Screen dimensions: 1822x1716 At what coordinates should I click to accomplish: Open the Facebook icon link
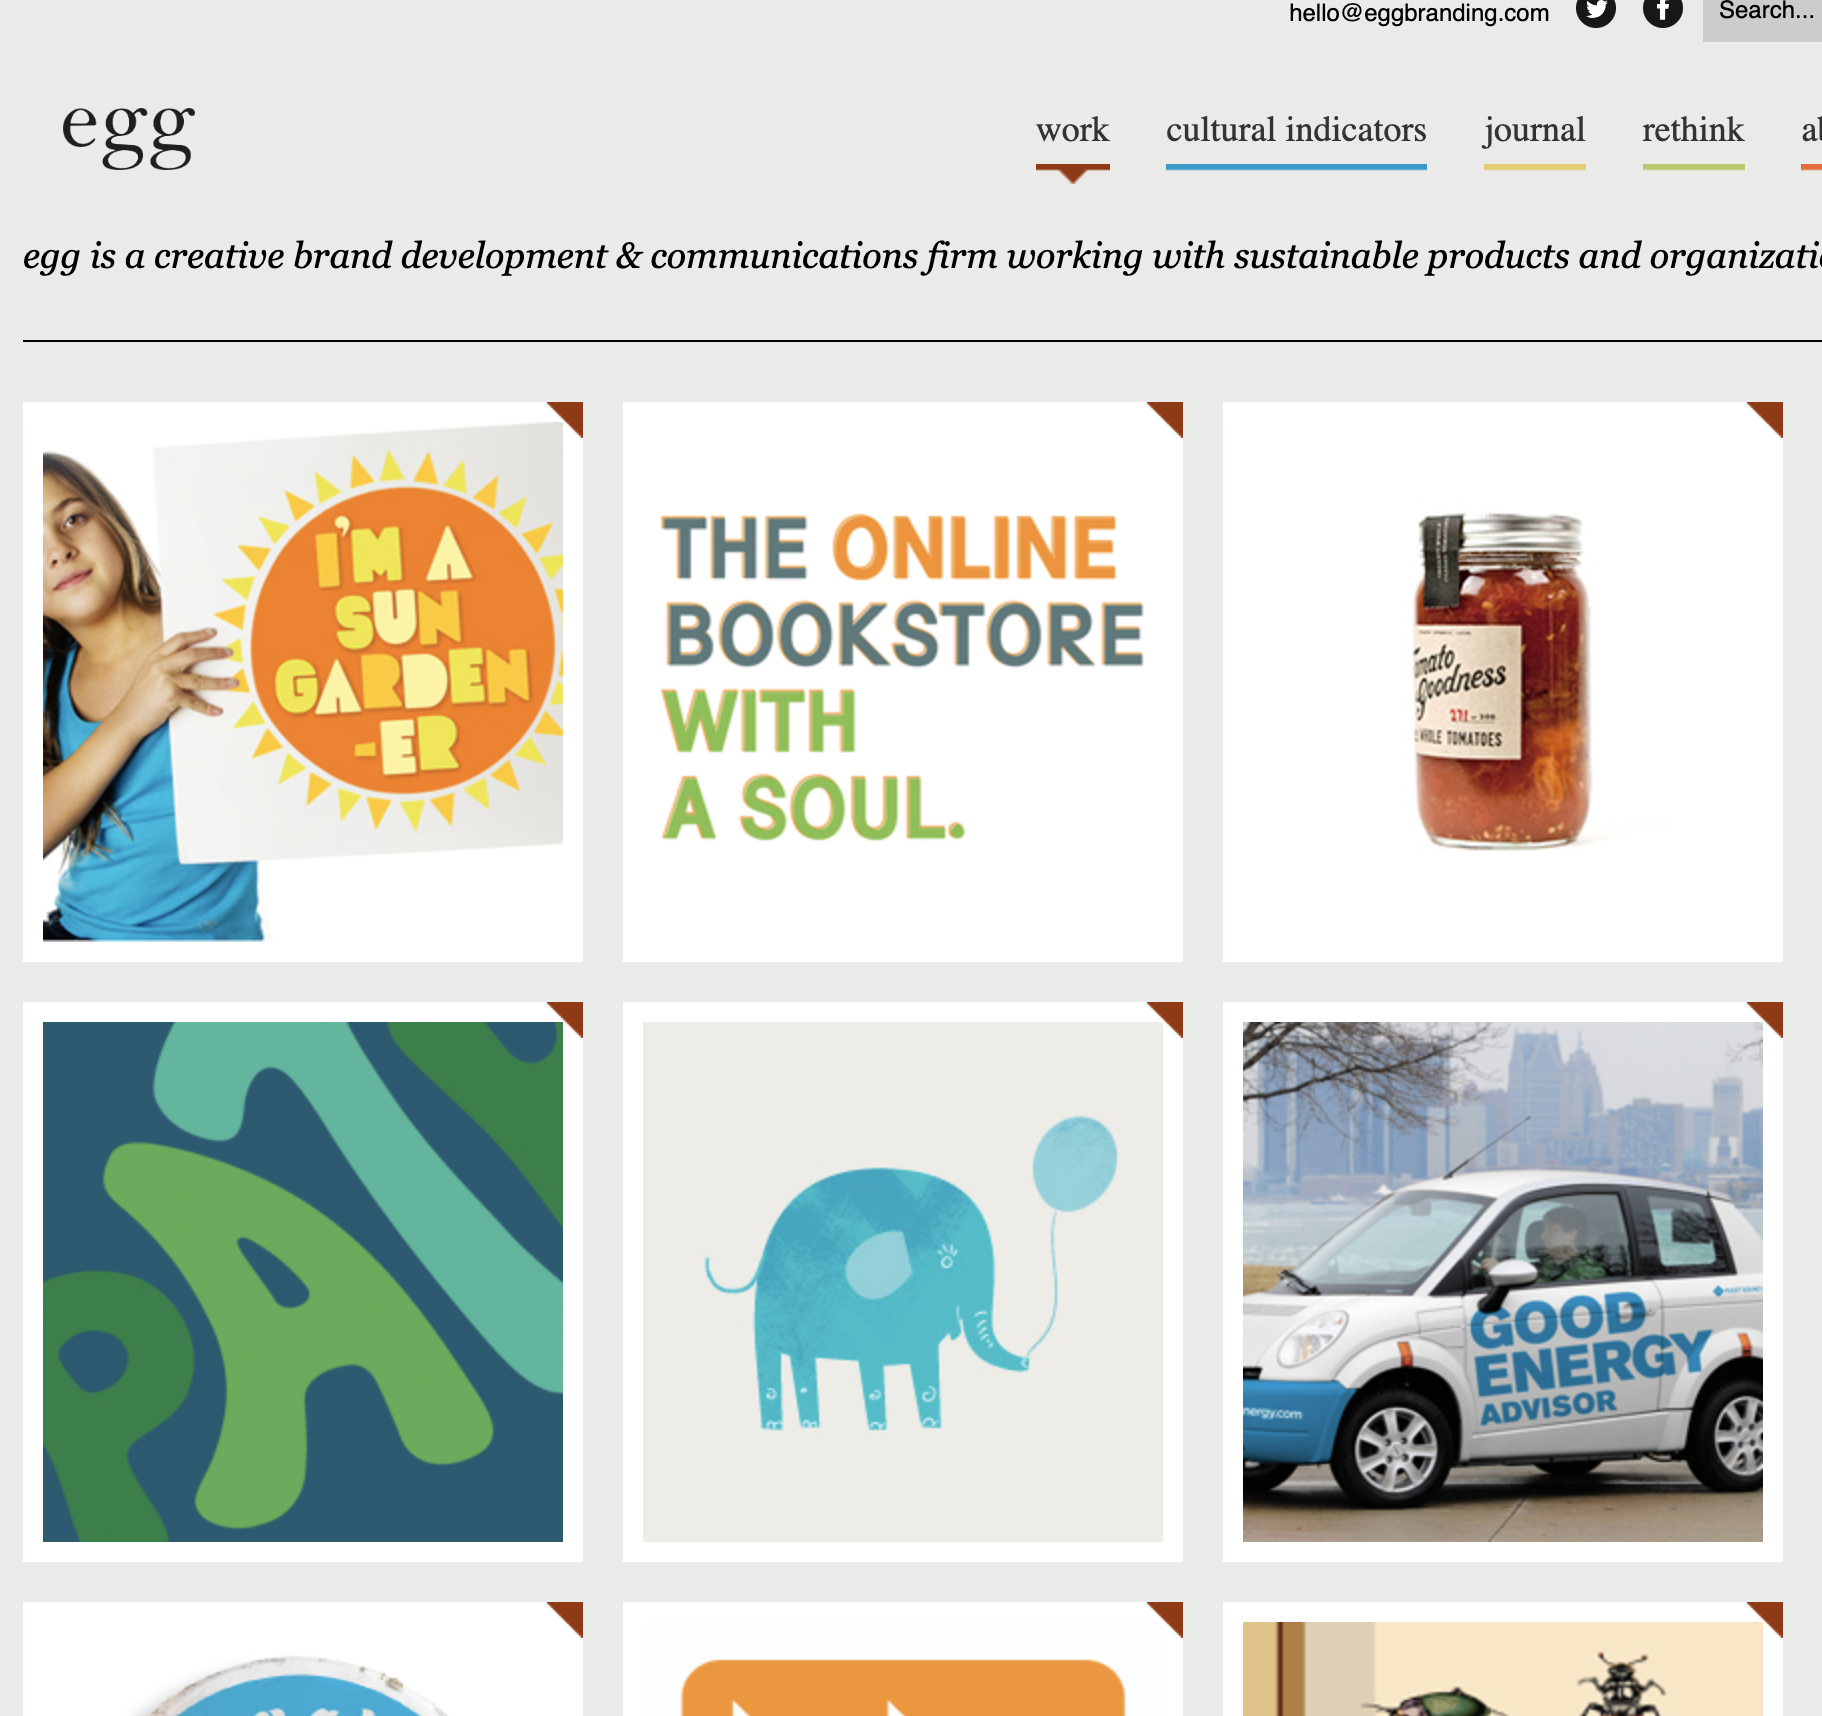pyautogui.click(x=1662, y=10)
